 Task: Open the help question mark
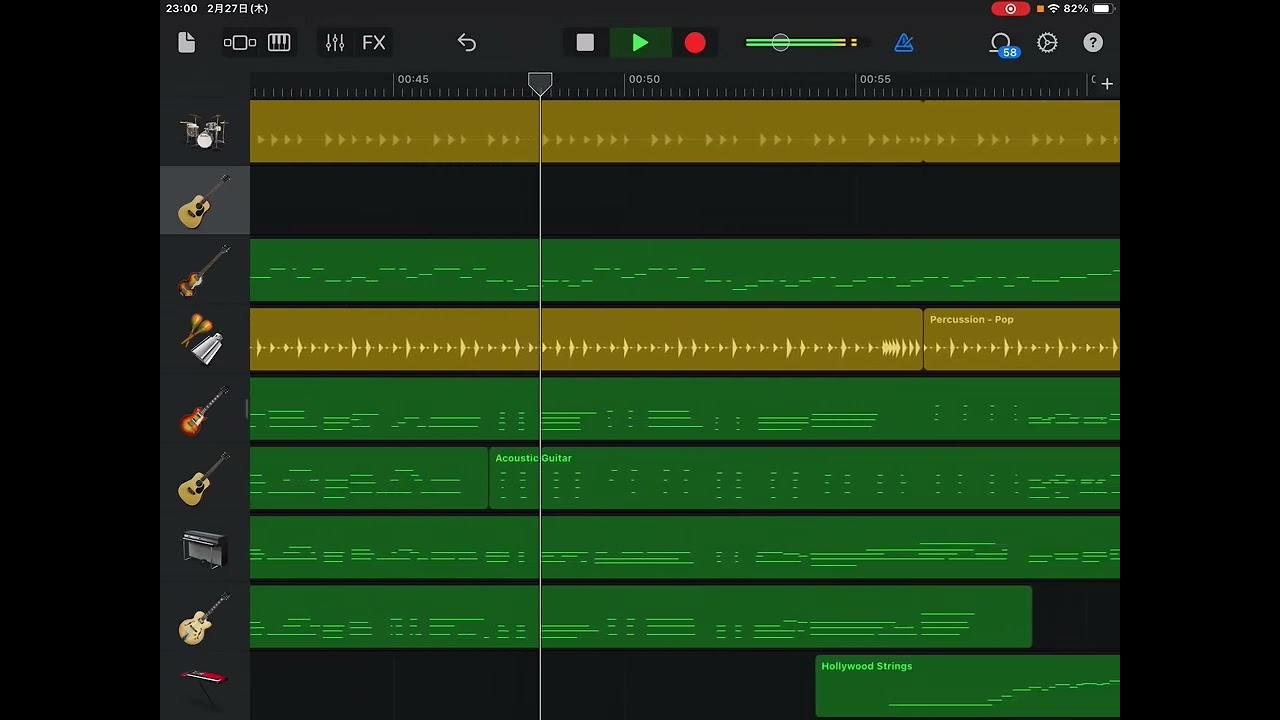point(1093,43)
